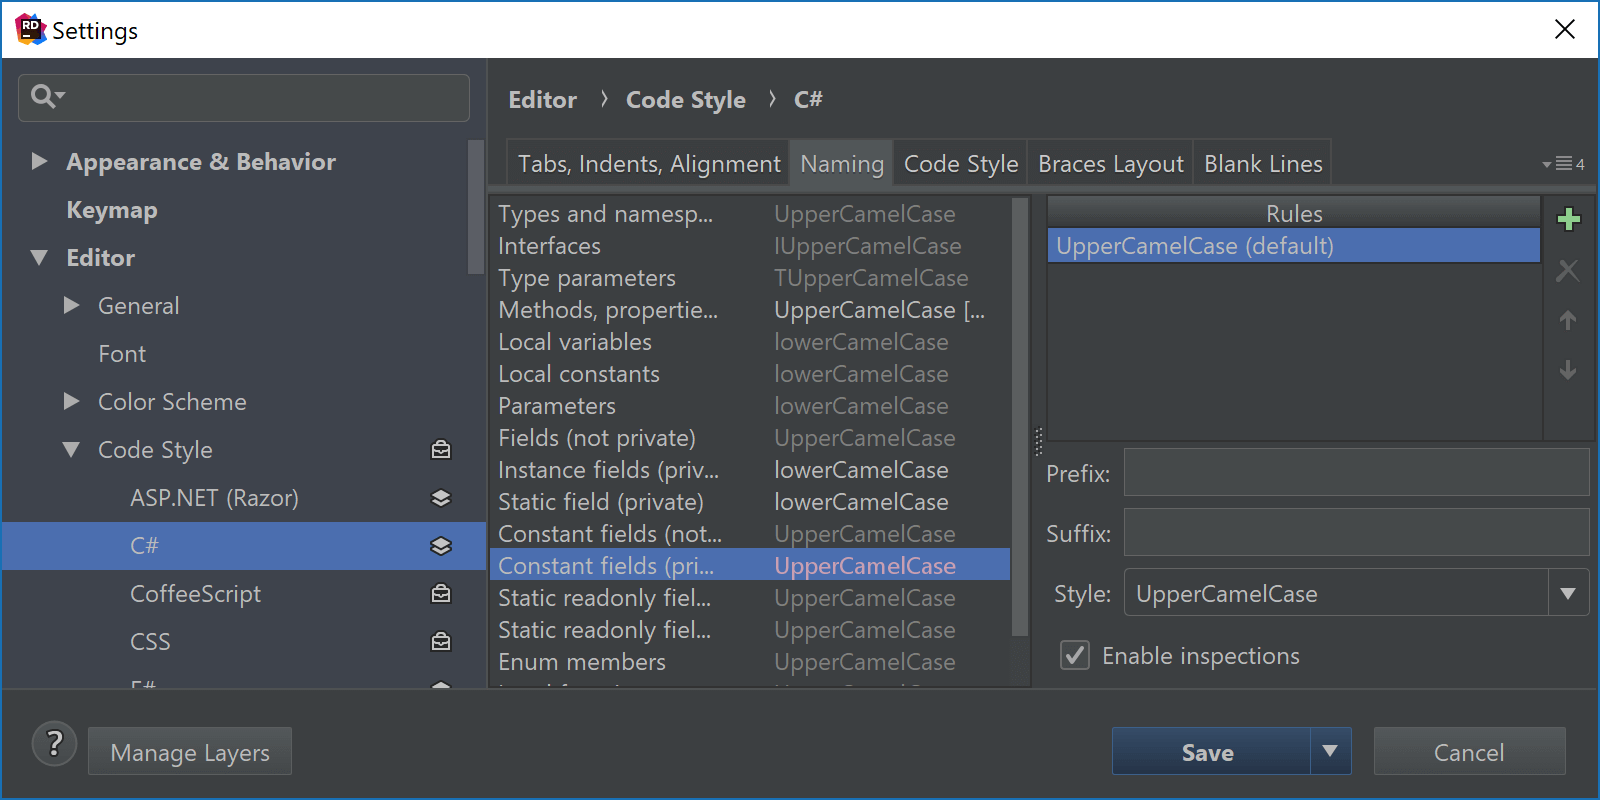
Task: Expand the General node
Action: [x=71, y=305]
